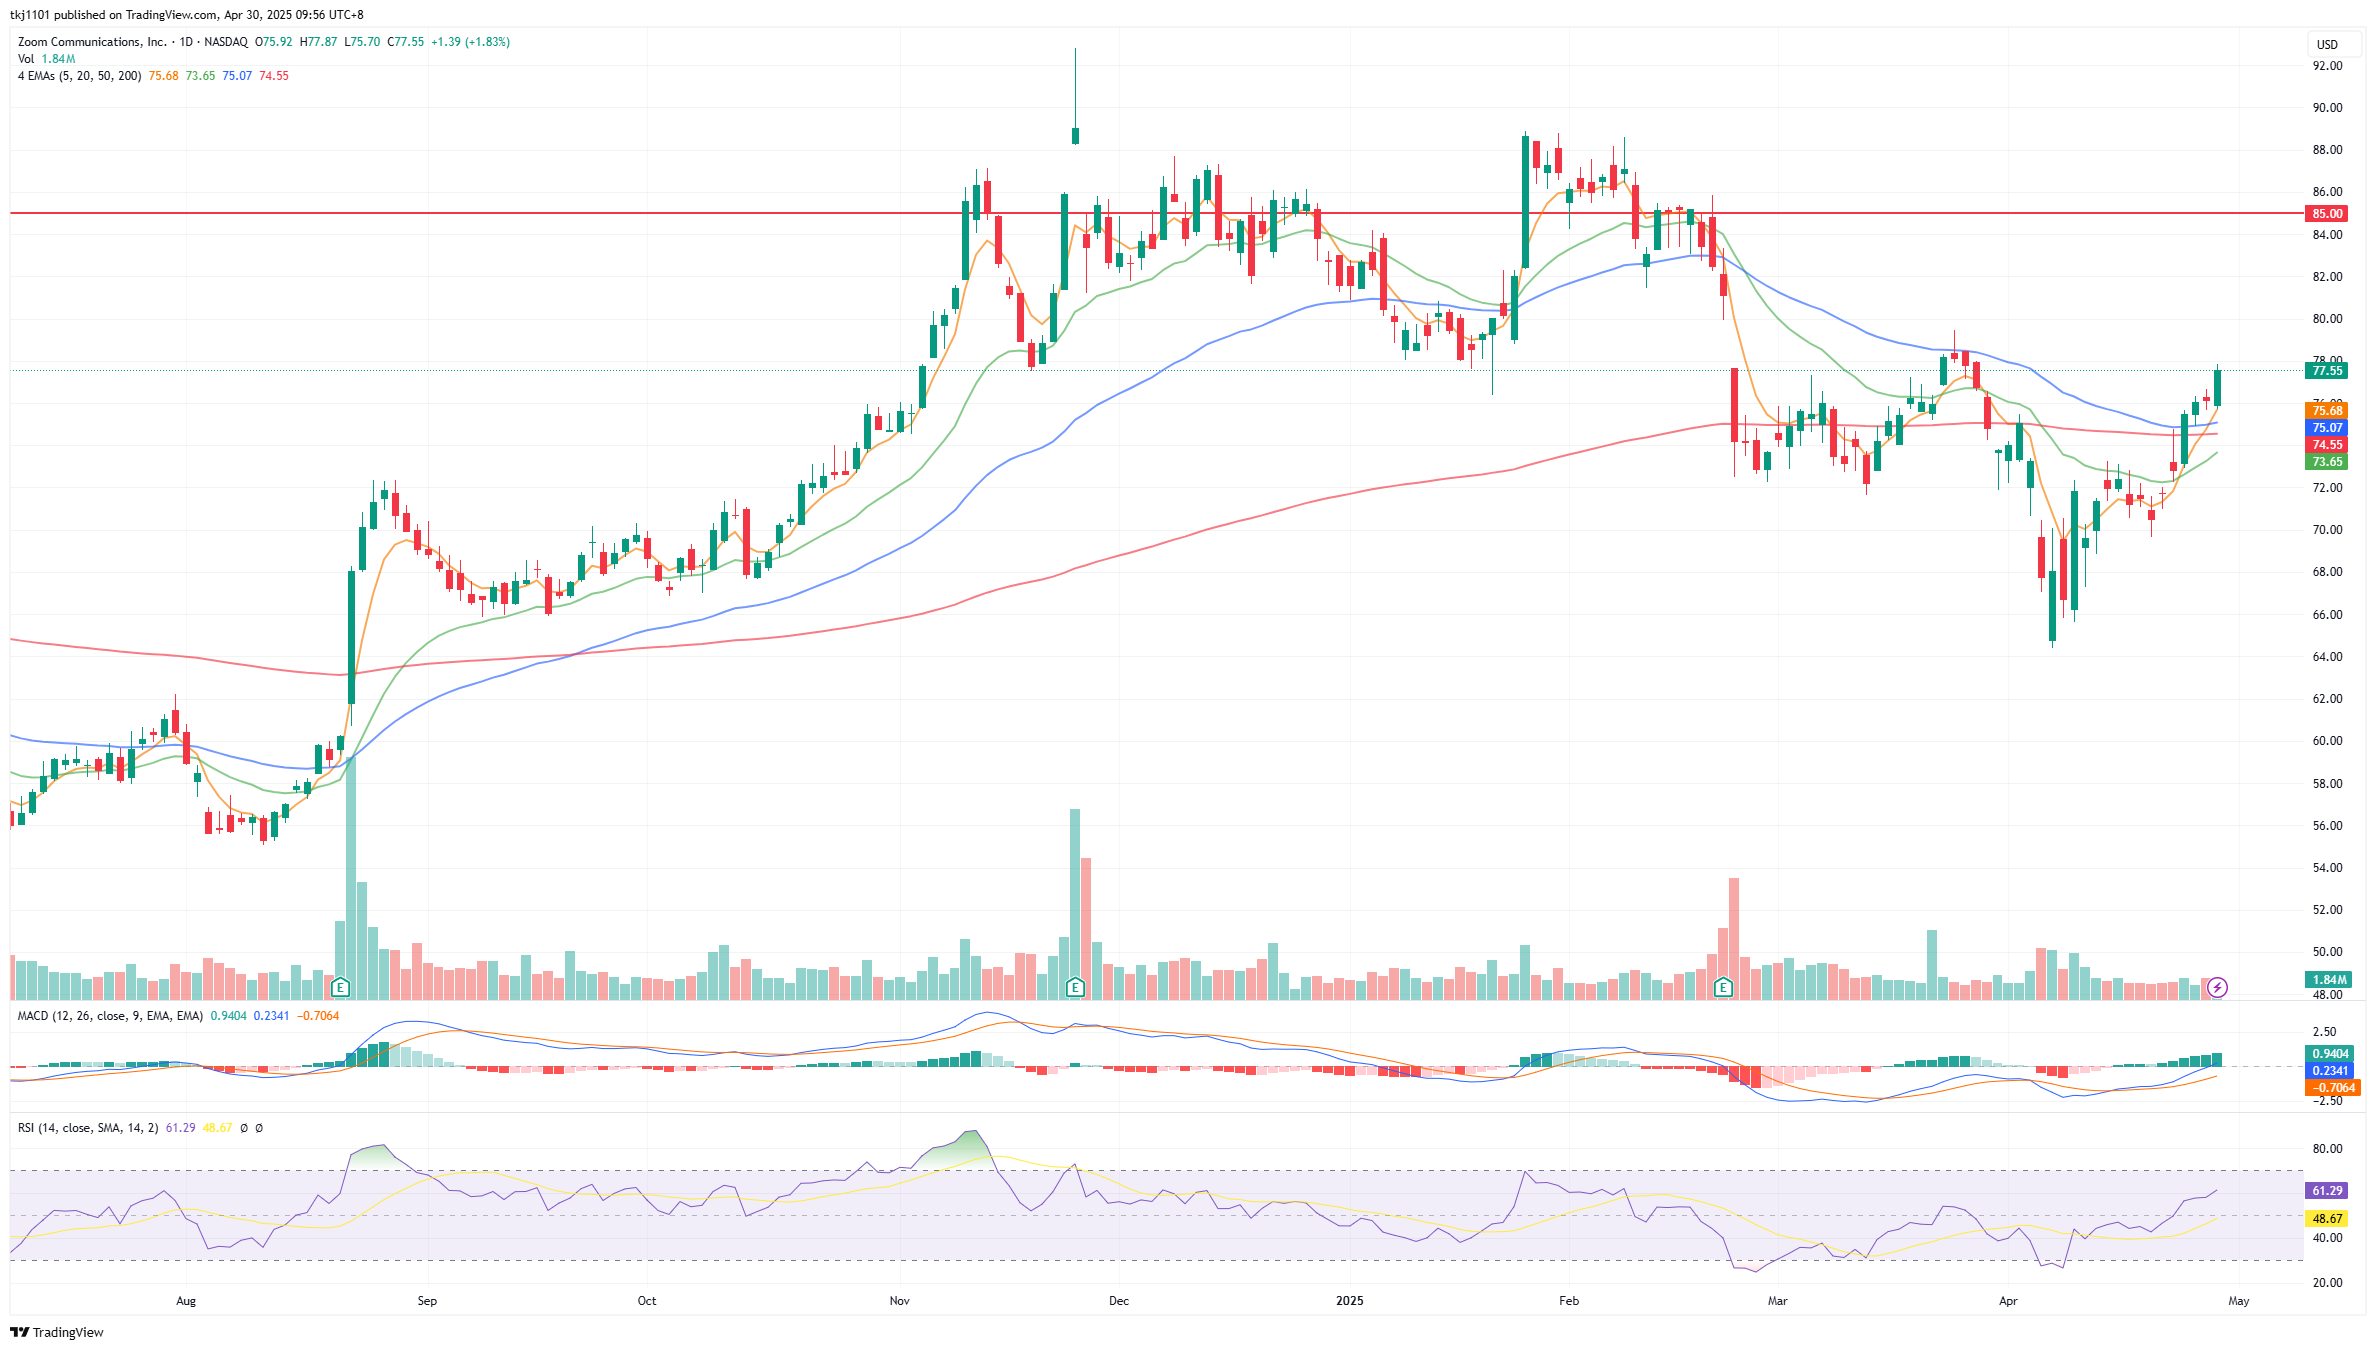This screenshot has height=1350, width=2376.
Task: Click the May label on time axis
Action: (2239, 1301)
